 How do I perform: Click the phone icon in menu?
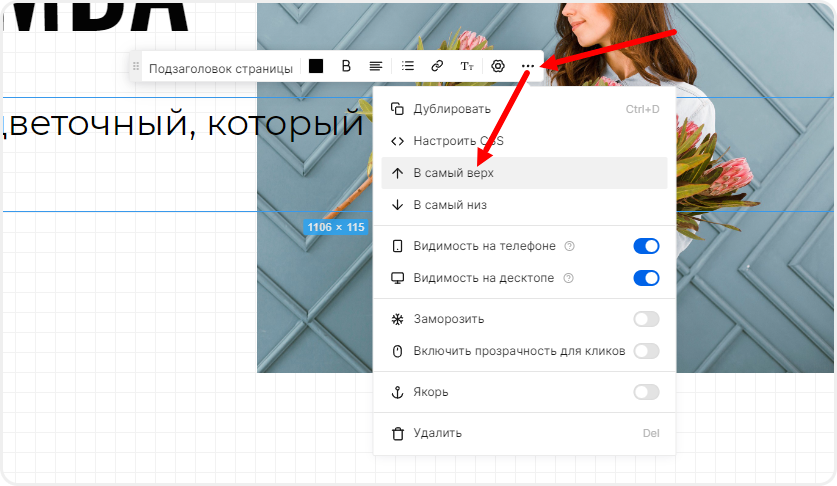point(397,246)
